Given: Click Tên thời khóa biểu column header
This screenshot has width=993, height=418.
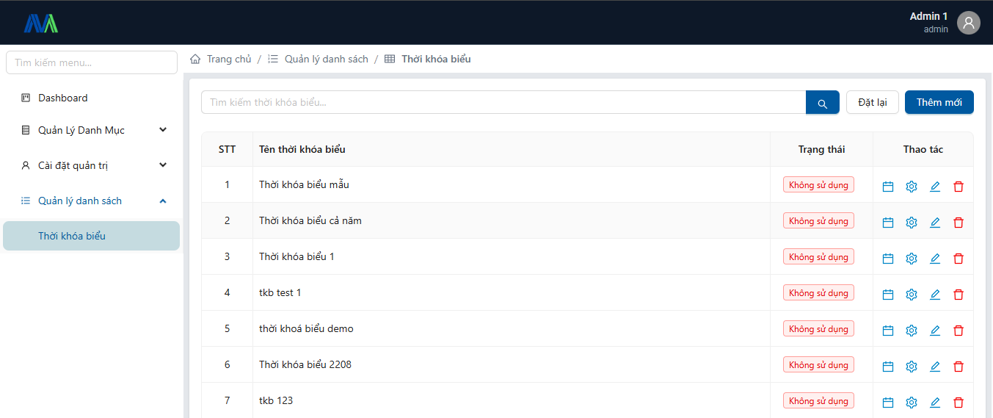Looking at the screenshot, I should [302, 149].
